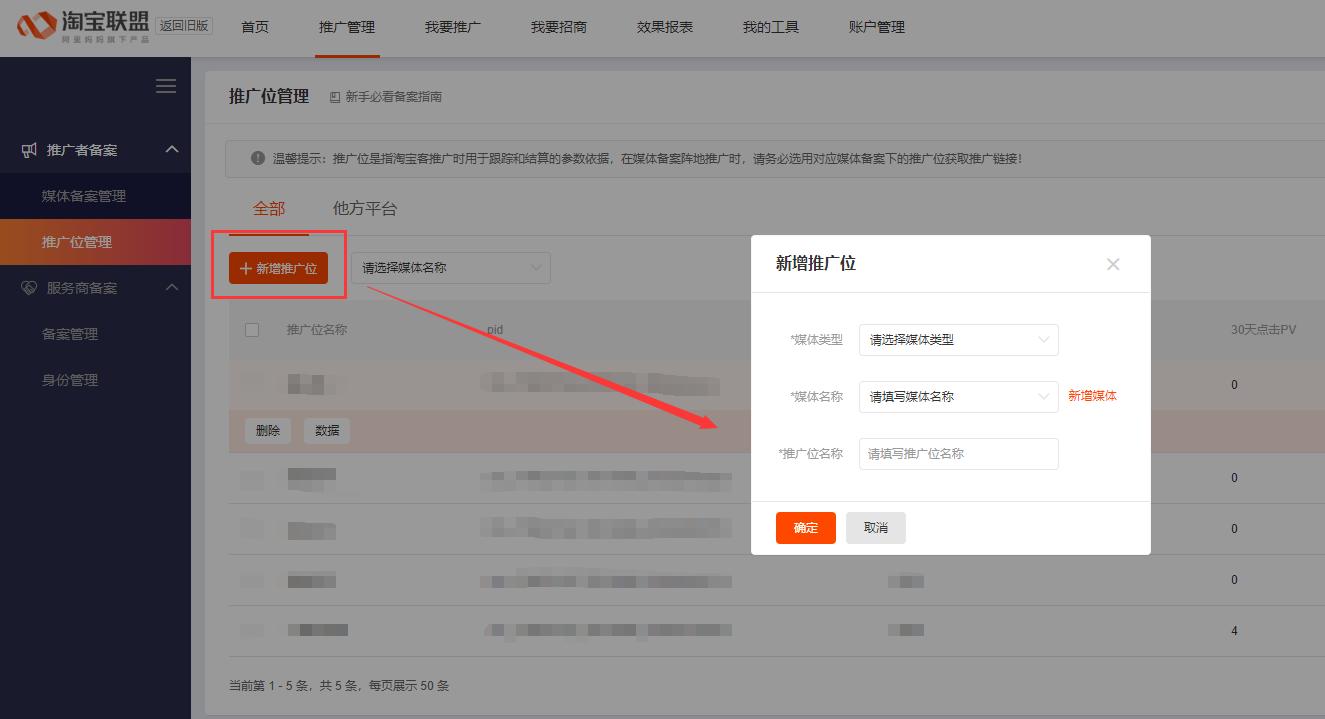Viewport: 1325px width, 719px height.
Task: Collapse the 推广者备案 section
Action: point(170,150)
